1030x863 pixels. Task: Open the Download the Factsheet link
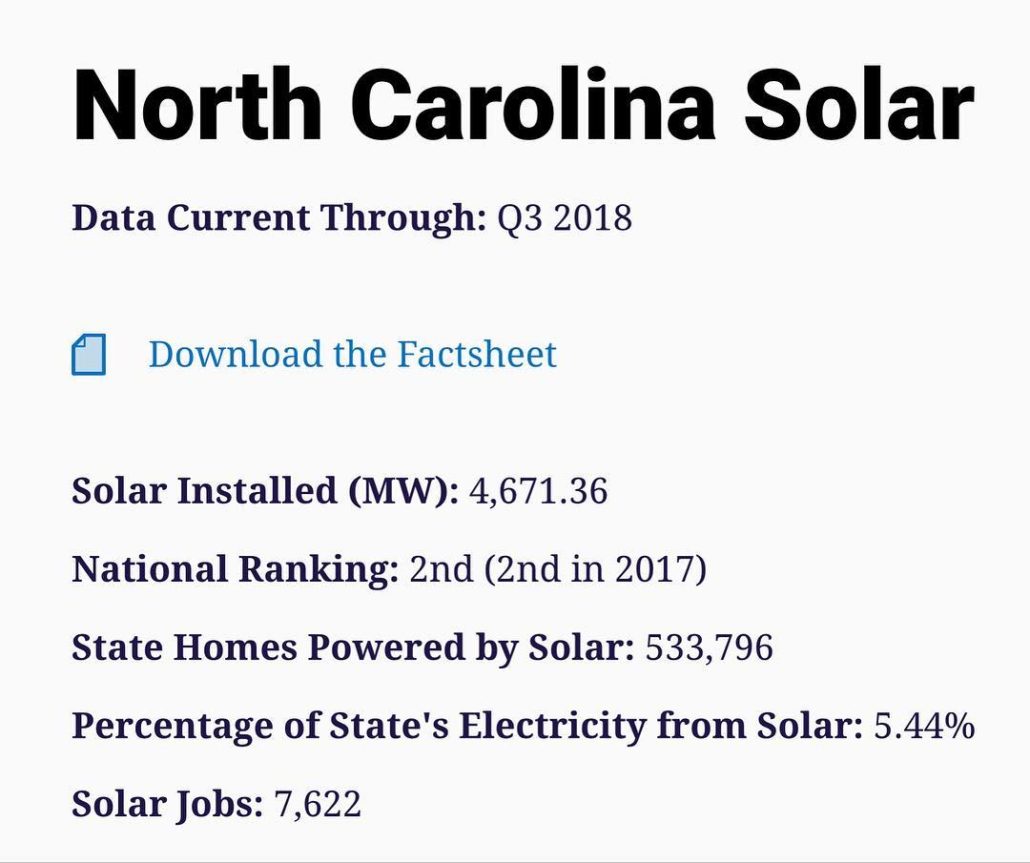coord(352,355)
